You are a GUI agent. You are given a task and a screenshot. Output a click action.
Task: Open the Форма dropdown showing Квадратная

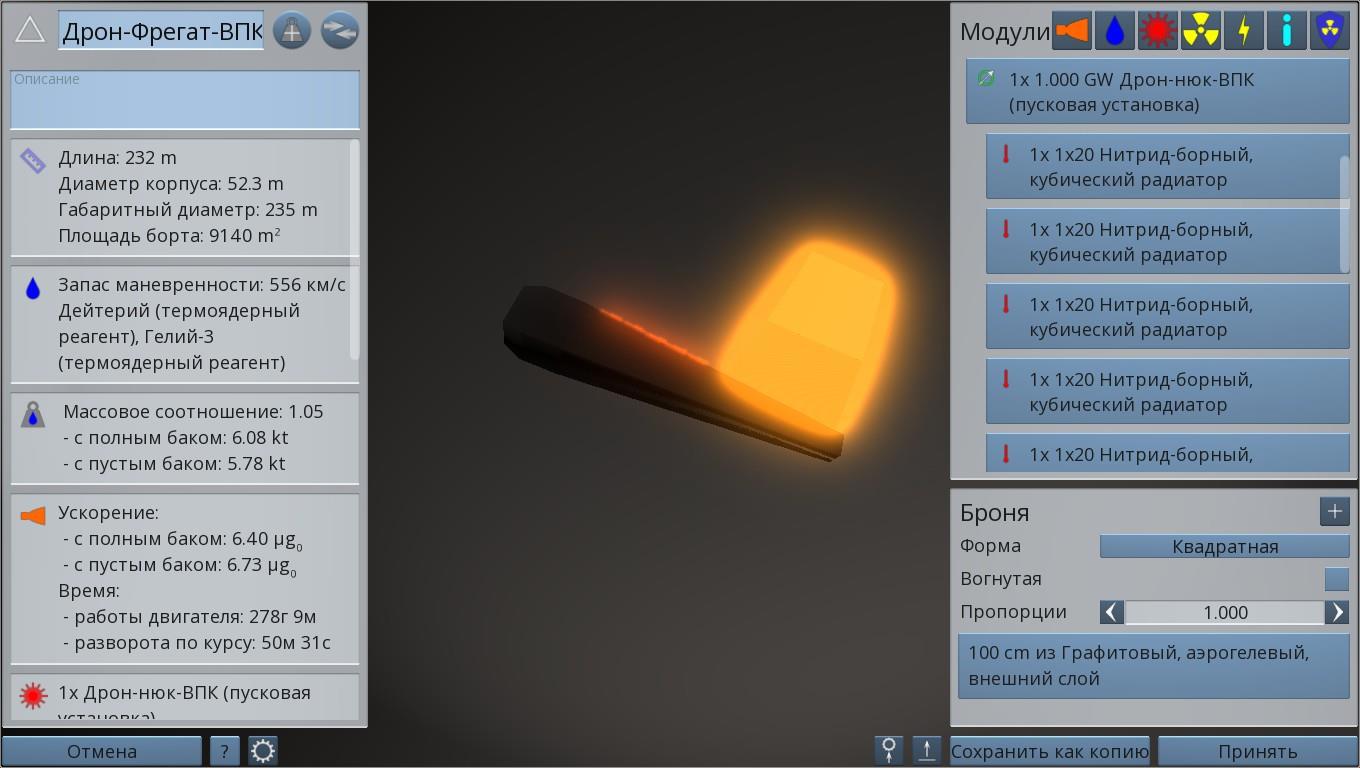1224,547
